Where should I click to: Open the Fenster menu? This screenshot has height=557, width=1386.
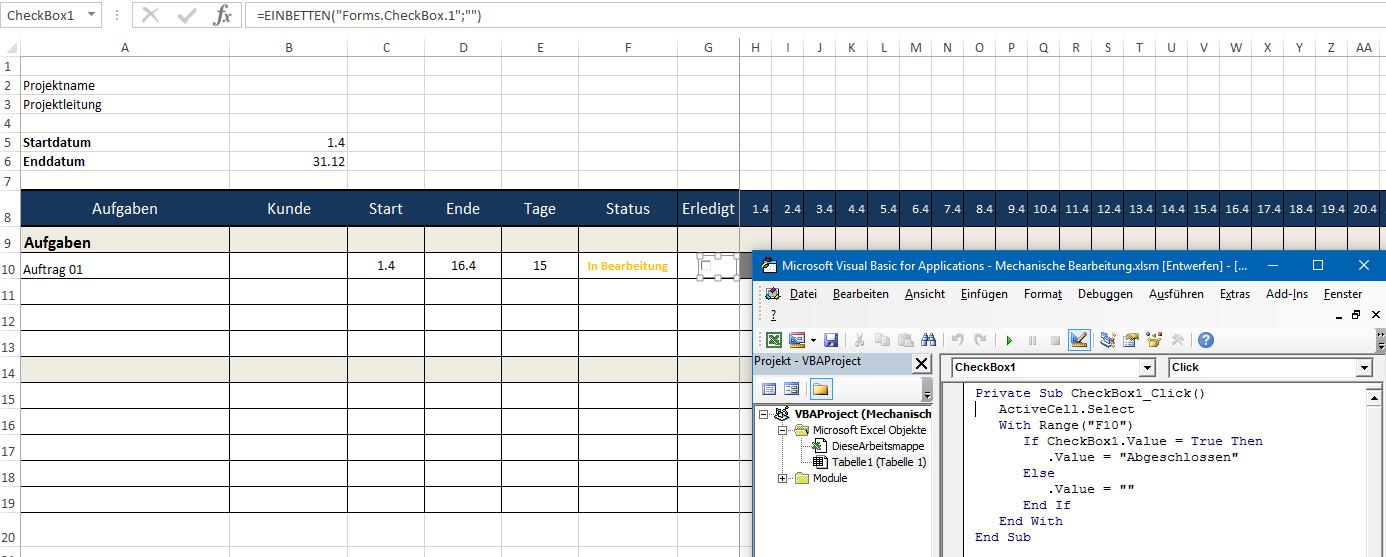click(x=1342, y=294)
